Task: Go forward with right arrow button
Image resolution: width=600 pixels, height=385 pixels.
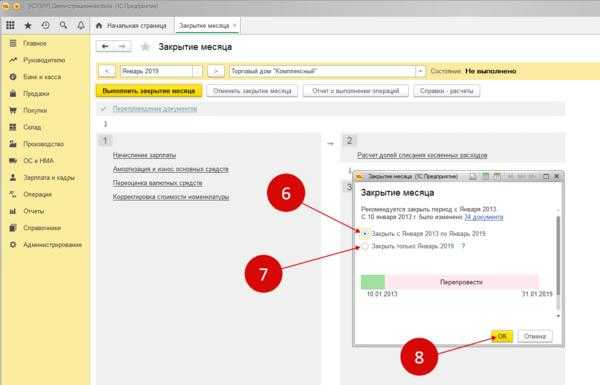Action: tap(122, 47)
